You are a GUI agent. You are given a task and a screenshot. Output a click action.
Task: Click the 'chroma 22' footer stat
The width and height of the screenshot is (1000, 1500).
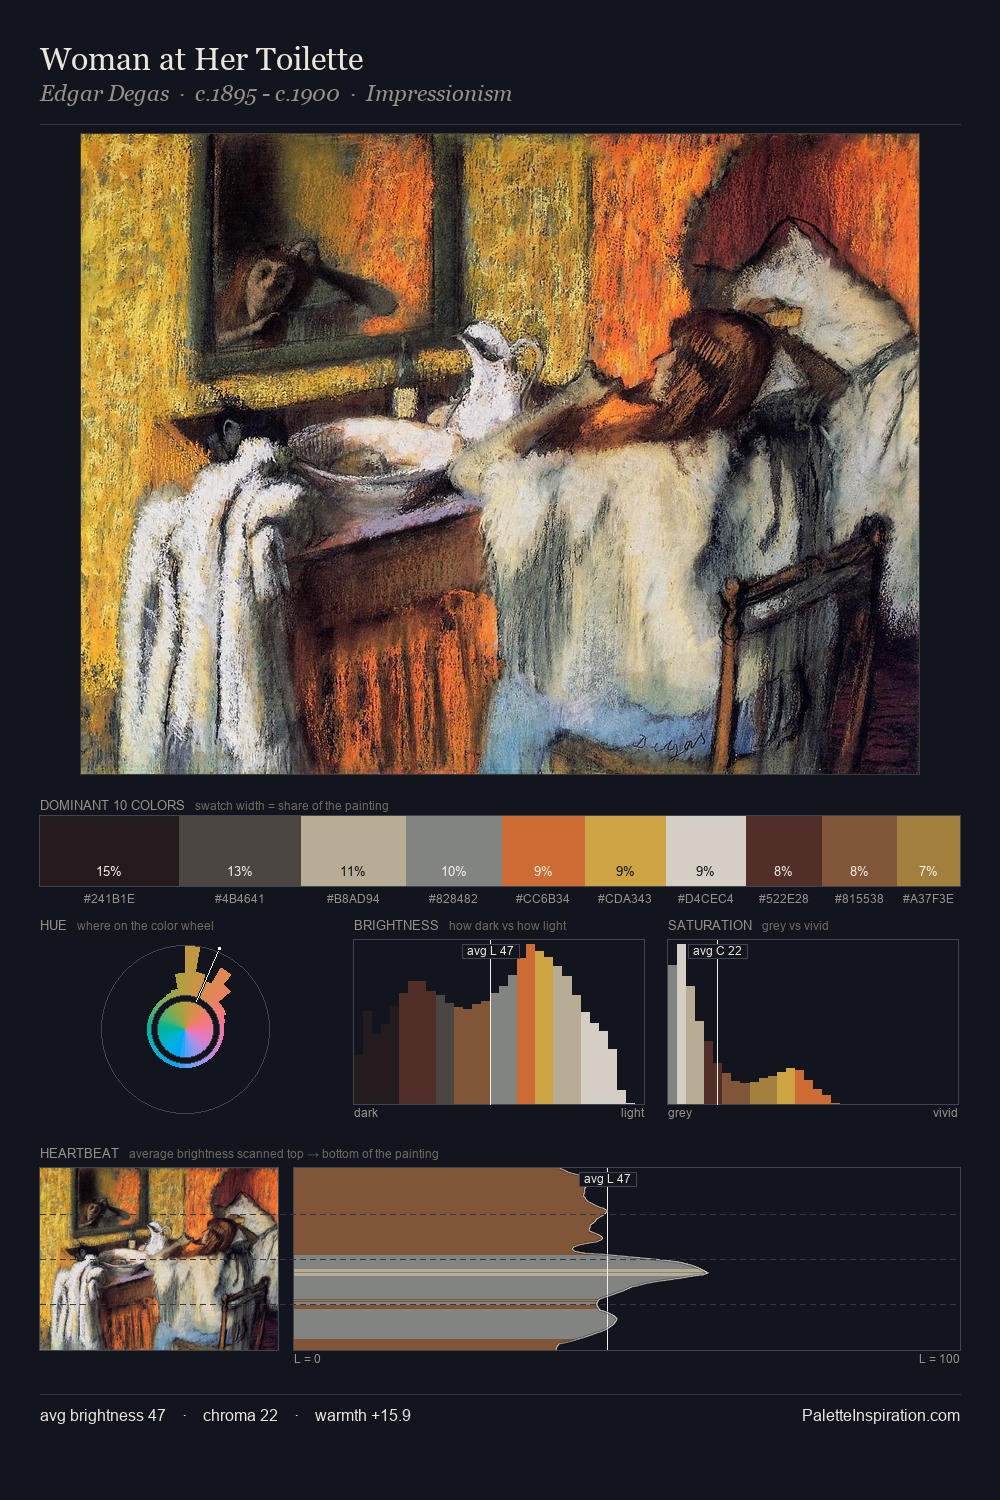240,1415
